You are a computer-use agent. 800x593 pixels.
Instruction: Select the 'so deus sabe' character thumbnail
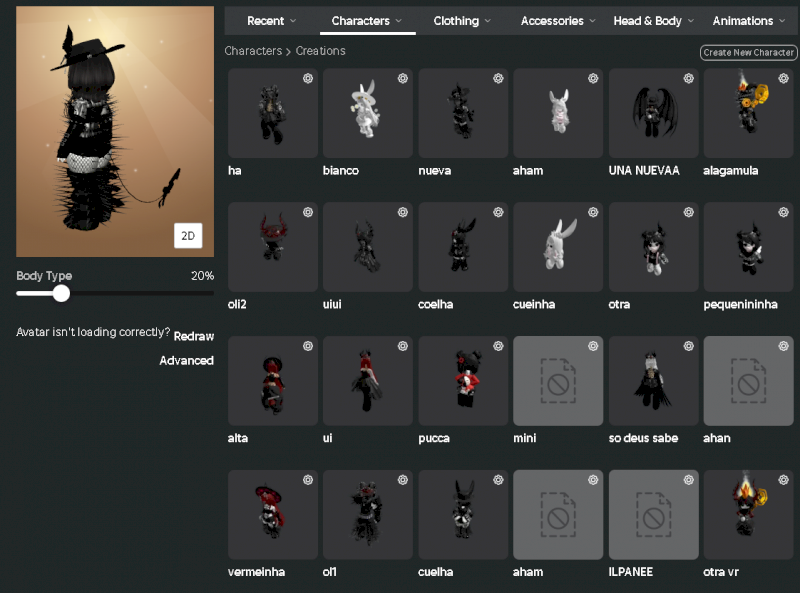coord(655,381)
